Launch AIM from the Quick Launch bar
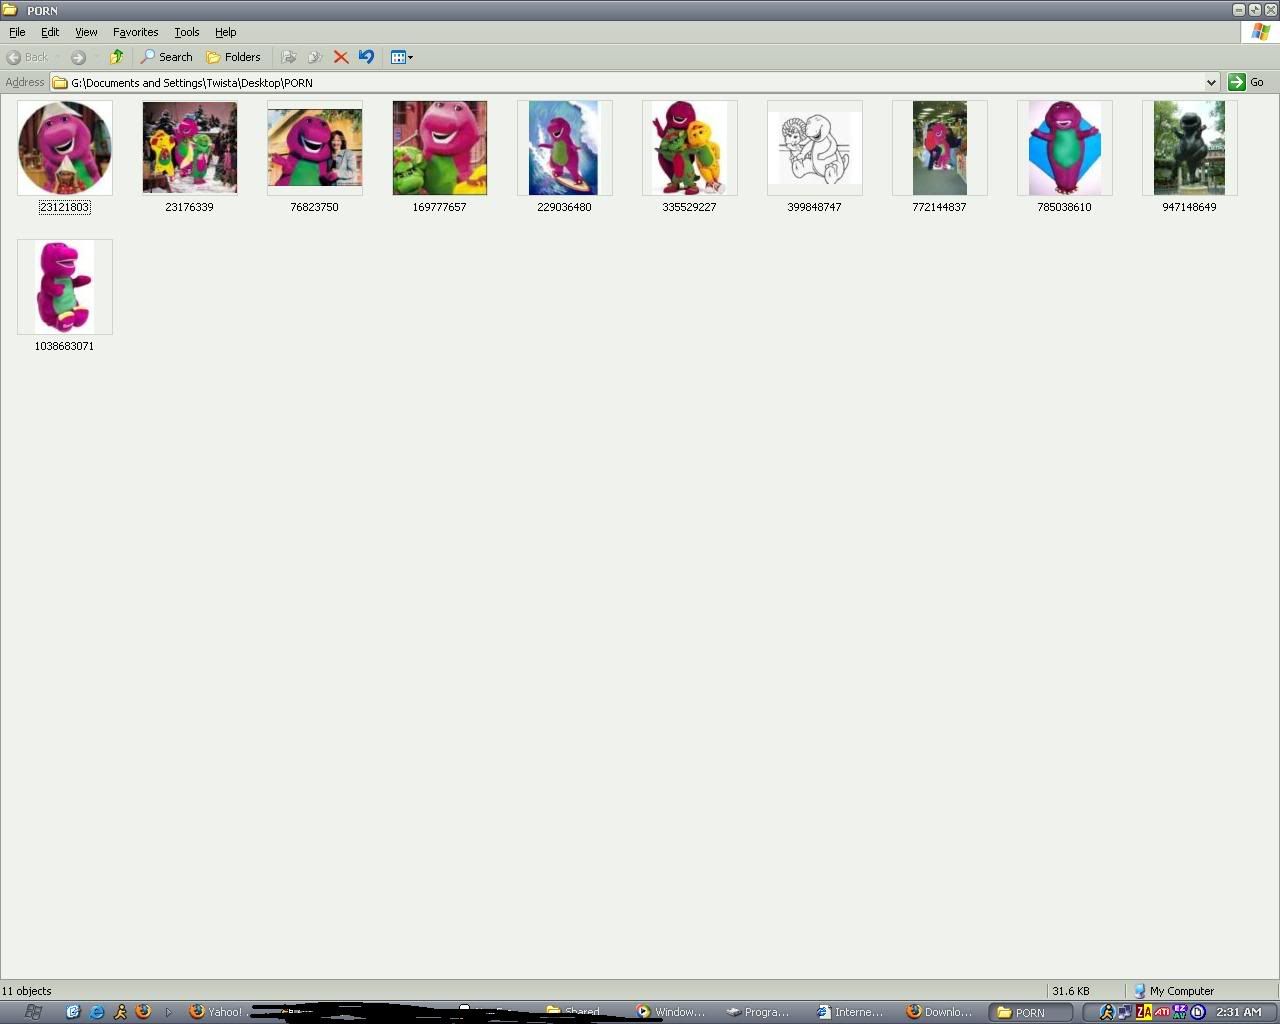Image resolution: width=1280 pixels, height=1024 pixels. [120, 1012]
